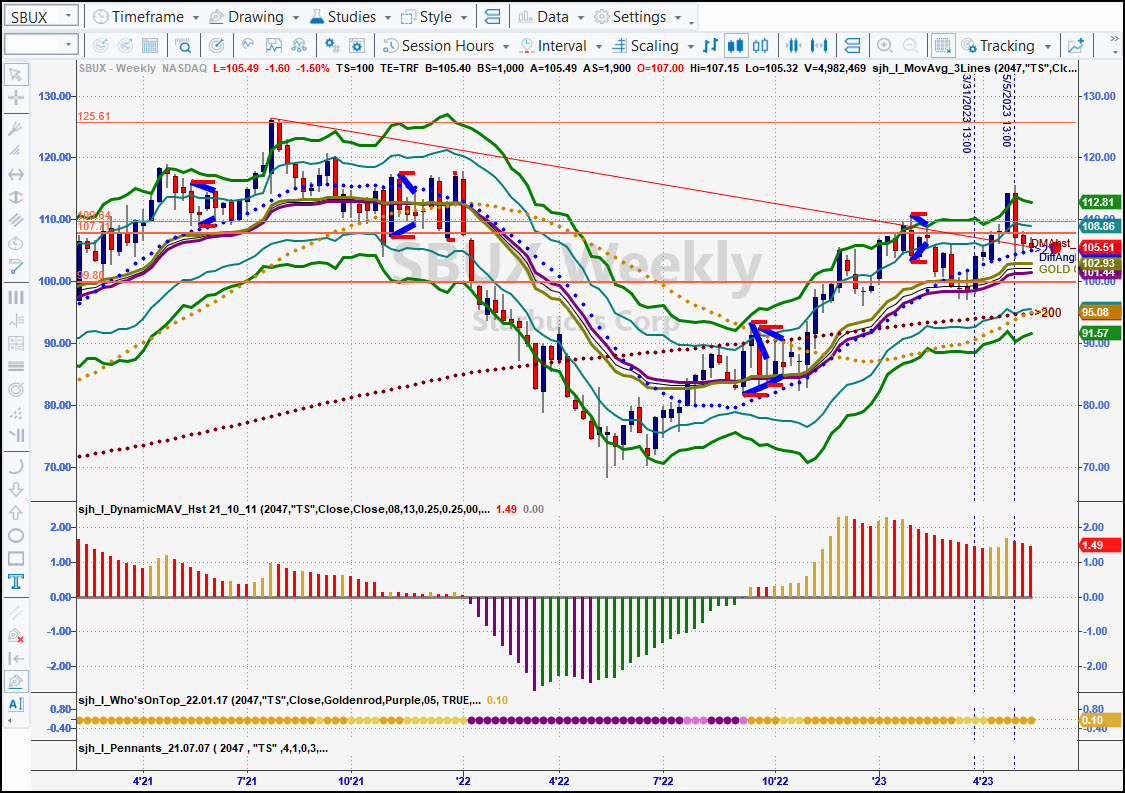Select the crosshair cursor tool

[15, 98]
